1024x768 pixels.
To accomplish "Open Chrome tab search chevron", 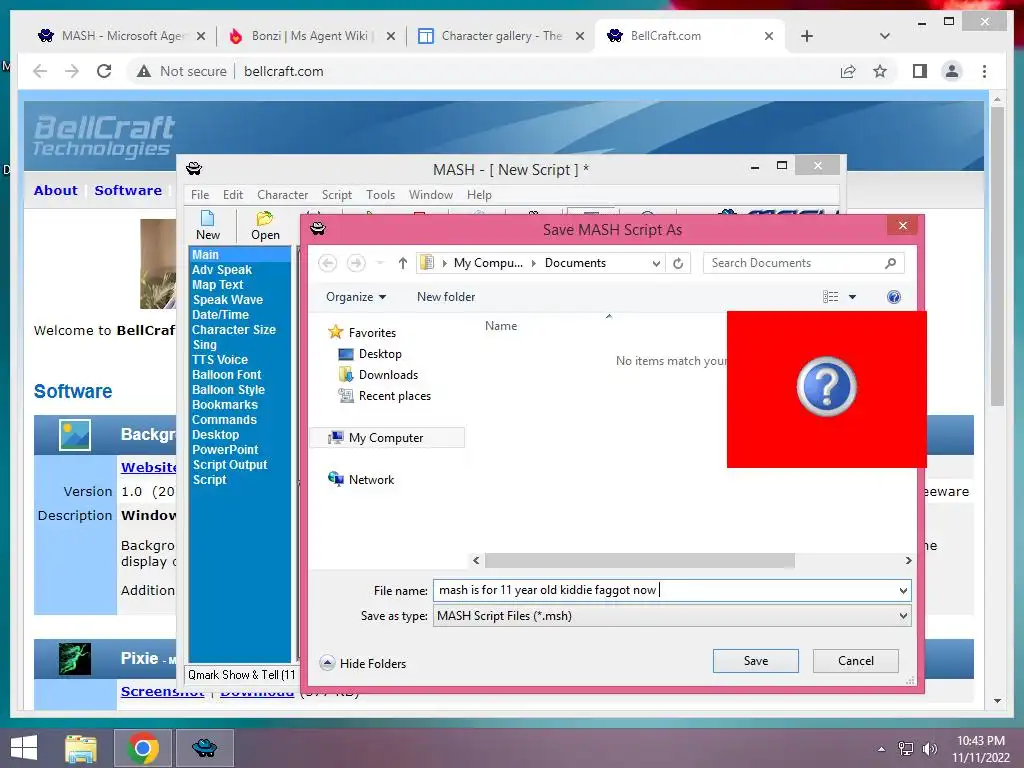I will pos(885,36).
